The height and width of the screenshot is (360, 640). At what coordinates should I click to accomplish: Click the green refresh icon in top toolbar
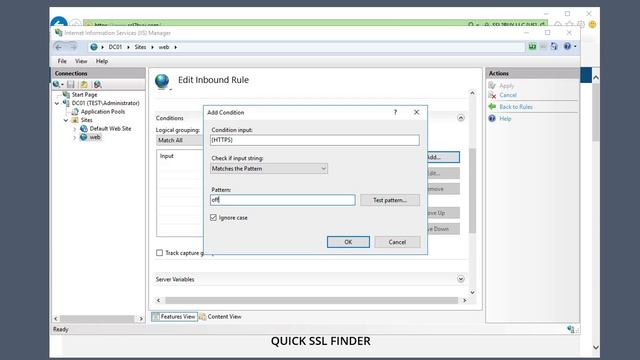click(532, 47)
